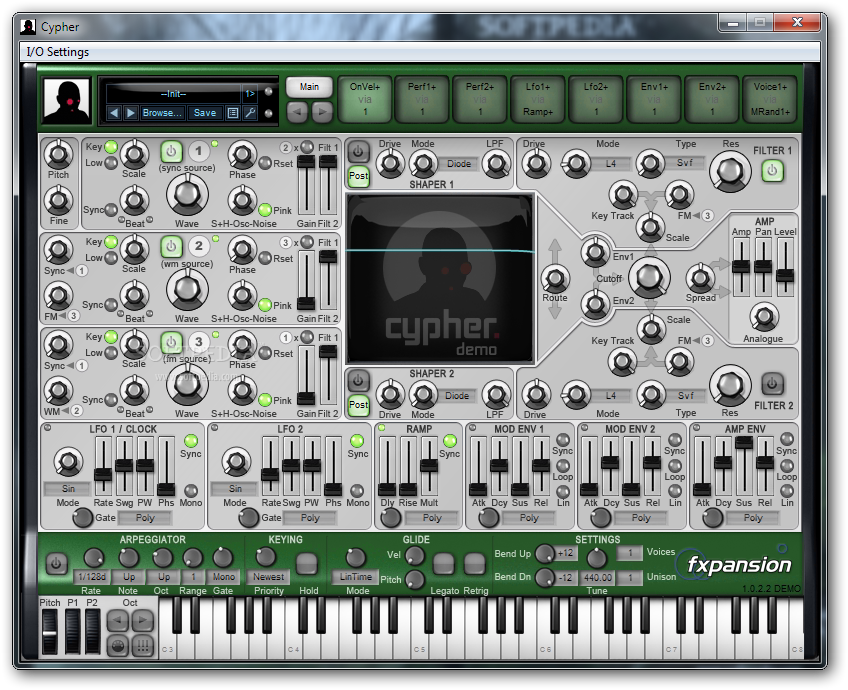848x690 pixels.
Task: Toggle Oscillator 3 power button
Action: click(171, 342)
